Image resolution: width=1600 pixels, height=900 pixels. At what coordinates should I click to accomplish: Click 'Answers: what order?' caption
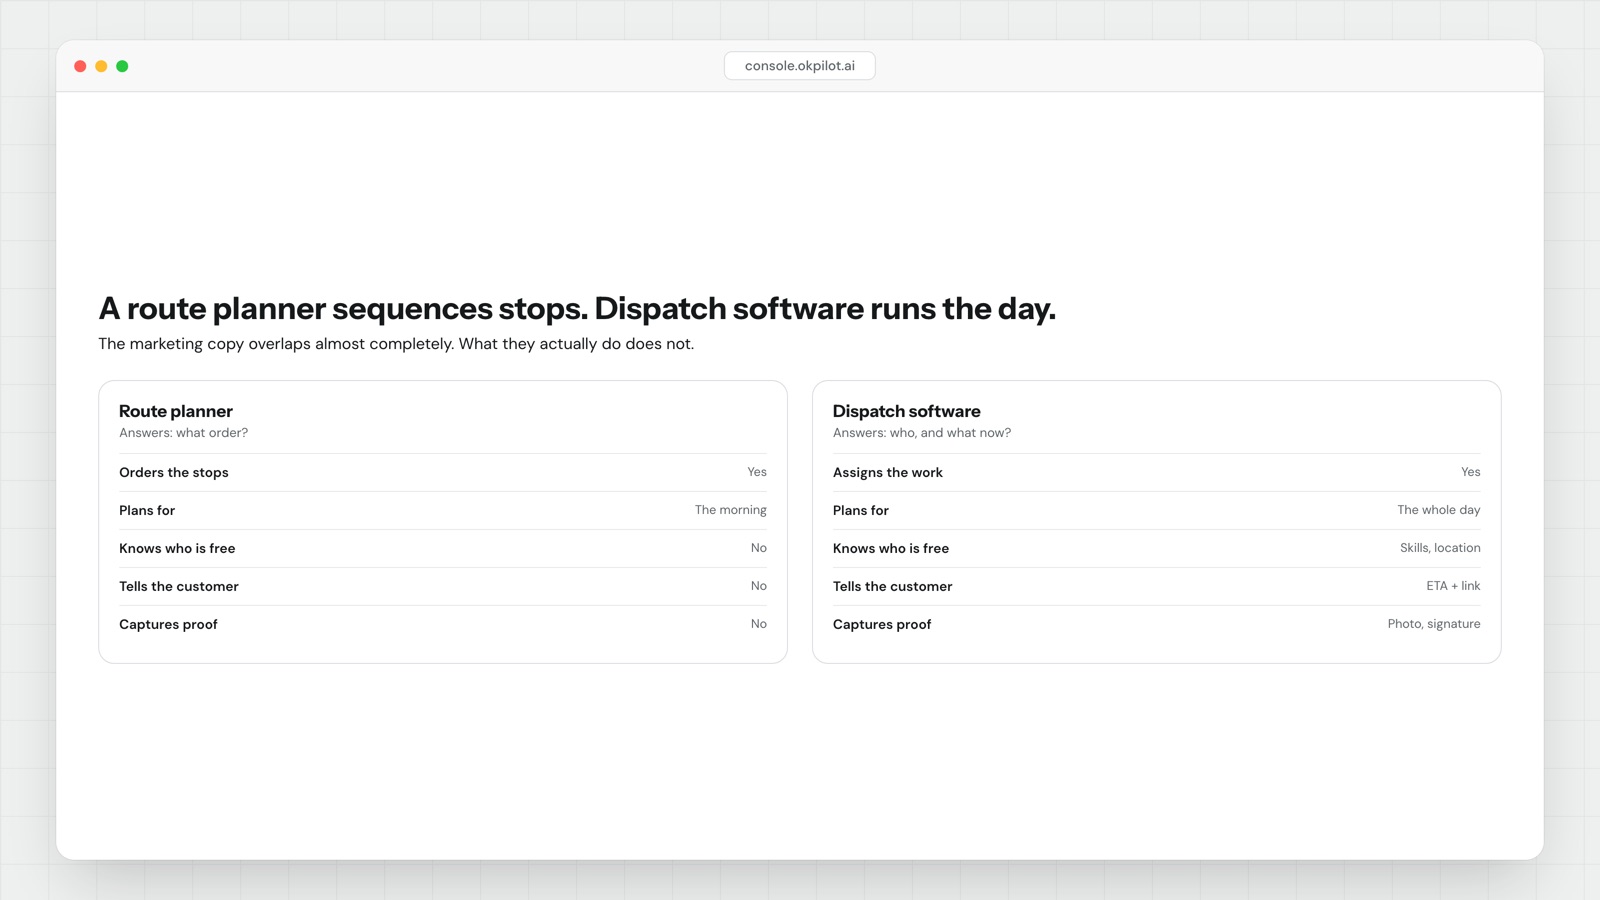(x=183, y=433)
